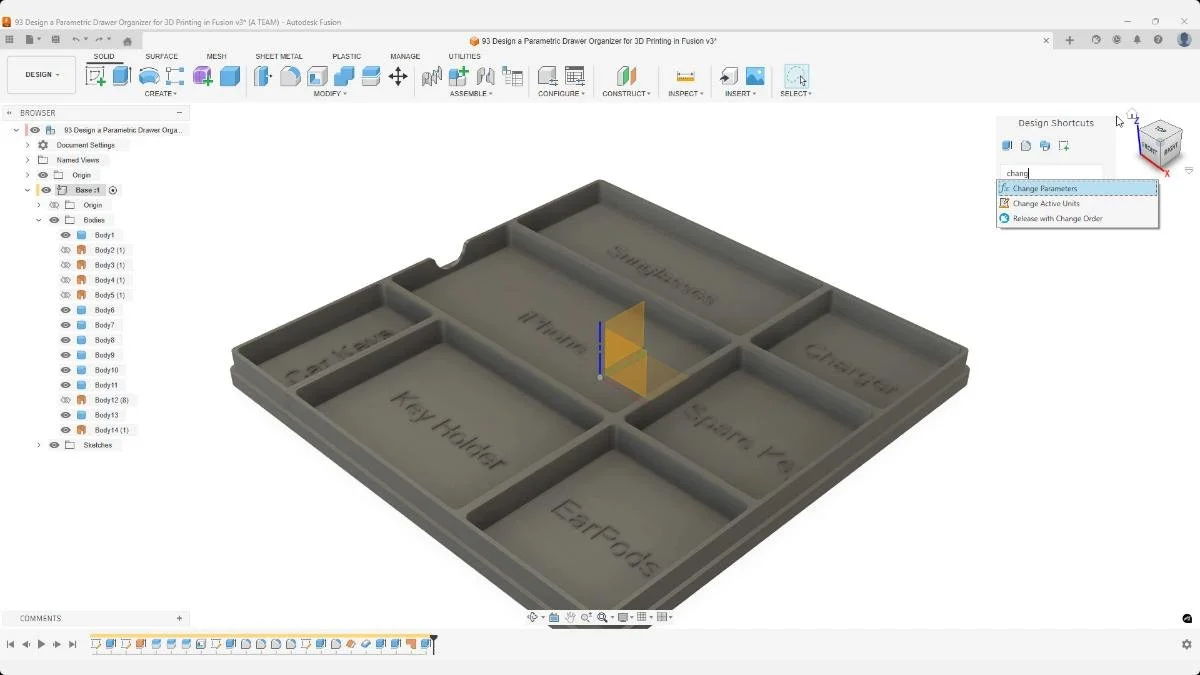Toggle visibility of Bodies folder
Screen dimensions: 1200x675
pos(54,220)
